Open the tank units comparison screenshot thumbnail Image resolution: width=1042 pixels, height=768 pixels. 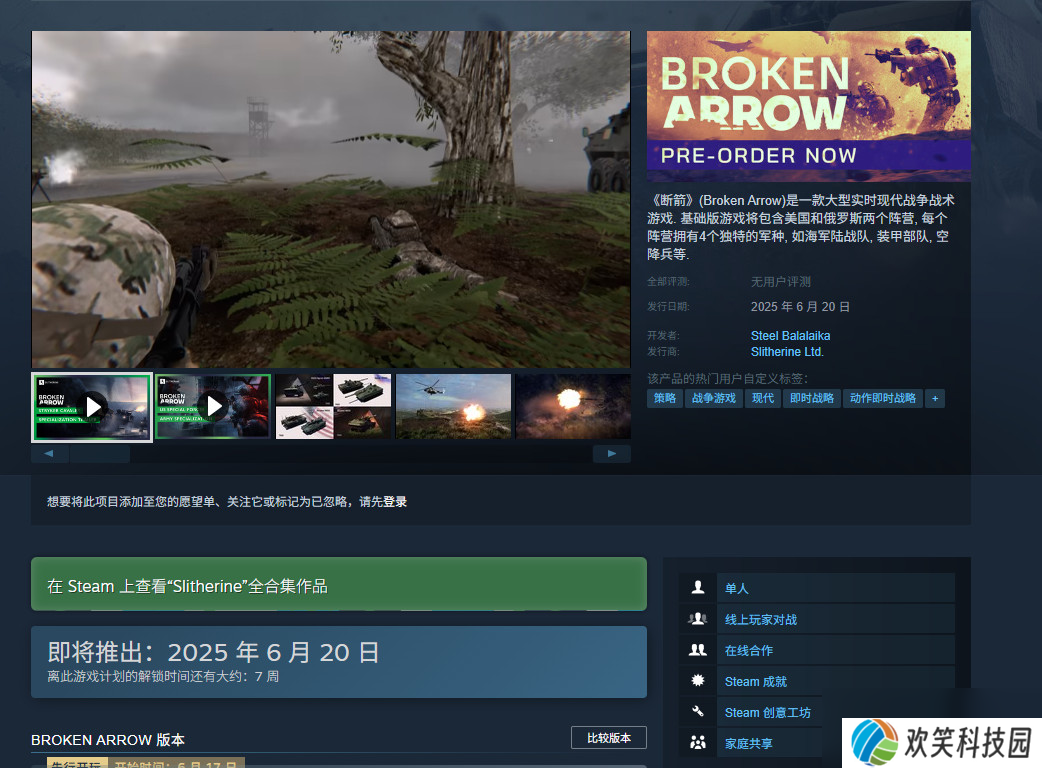click(334, 407)
